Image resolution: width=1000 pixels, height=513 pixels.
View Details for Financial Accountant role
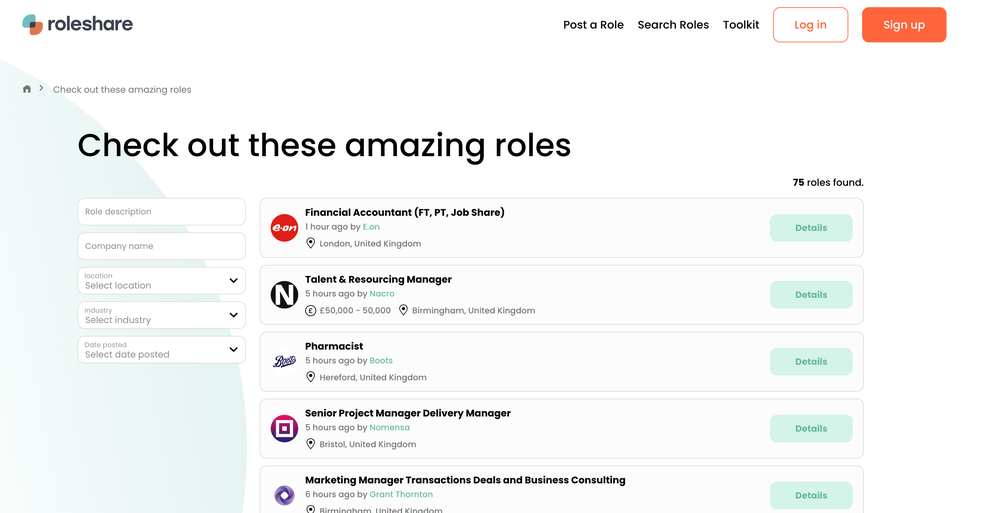[811, 228]
